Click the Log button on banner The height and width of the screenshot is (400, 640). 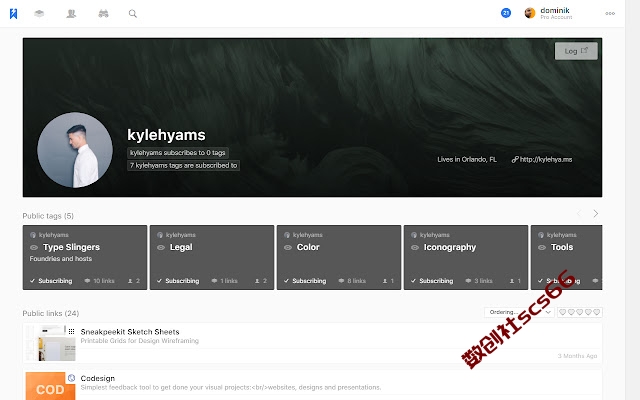coord(576,51)
